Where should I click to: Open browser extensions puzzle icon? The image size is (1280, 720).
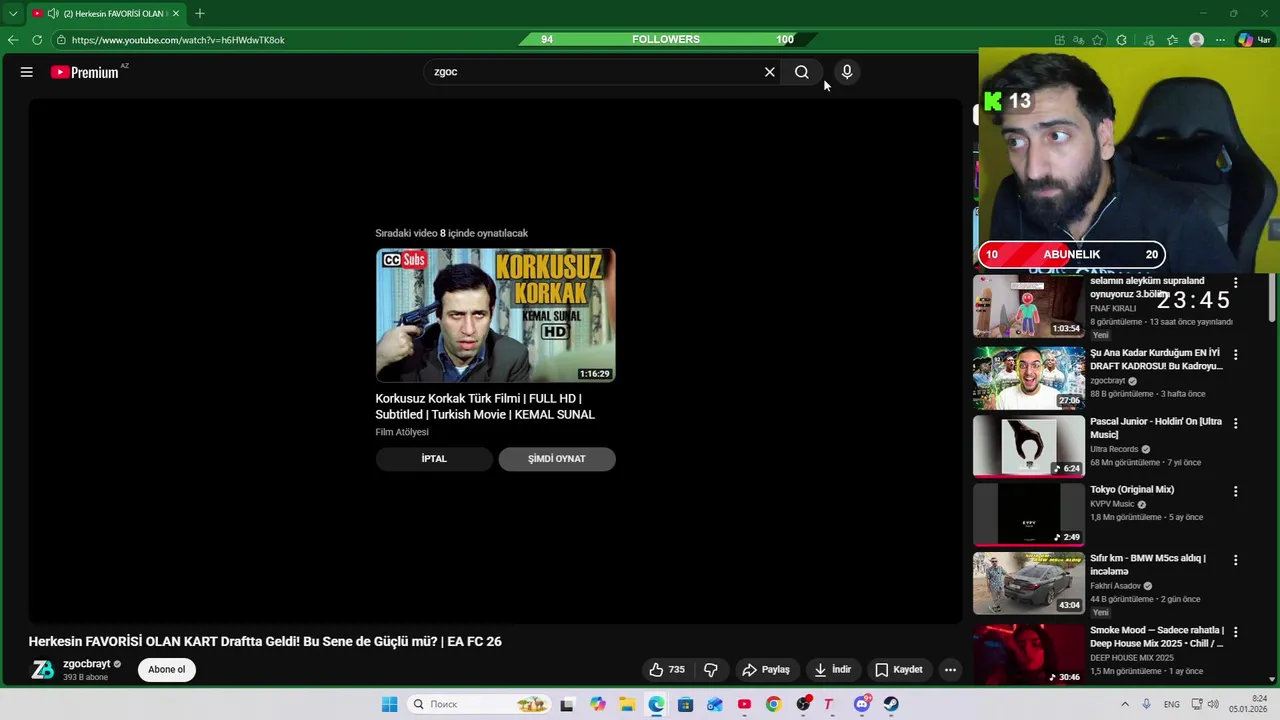coord(1121,40)
